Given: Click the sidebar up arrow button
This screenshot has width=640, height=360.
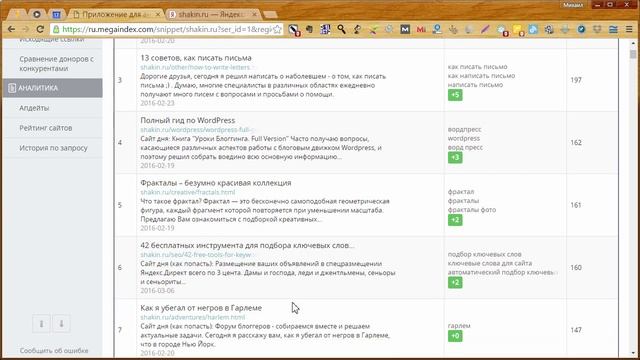Looking at the screenshot, I should 41,324.
